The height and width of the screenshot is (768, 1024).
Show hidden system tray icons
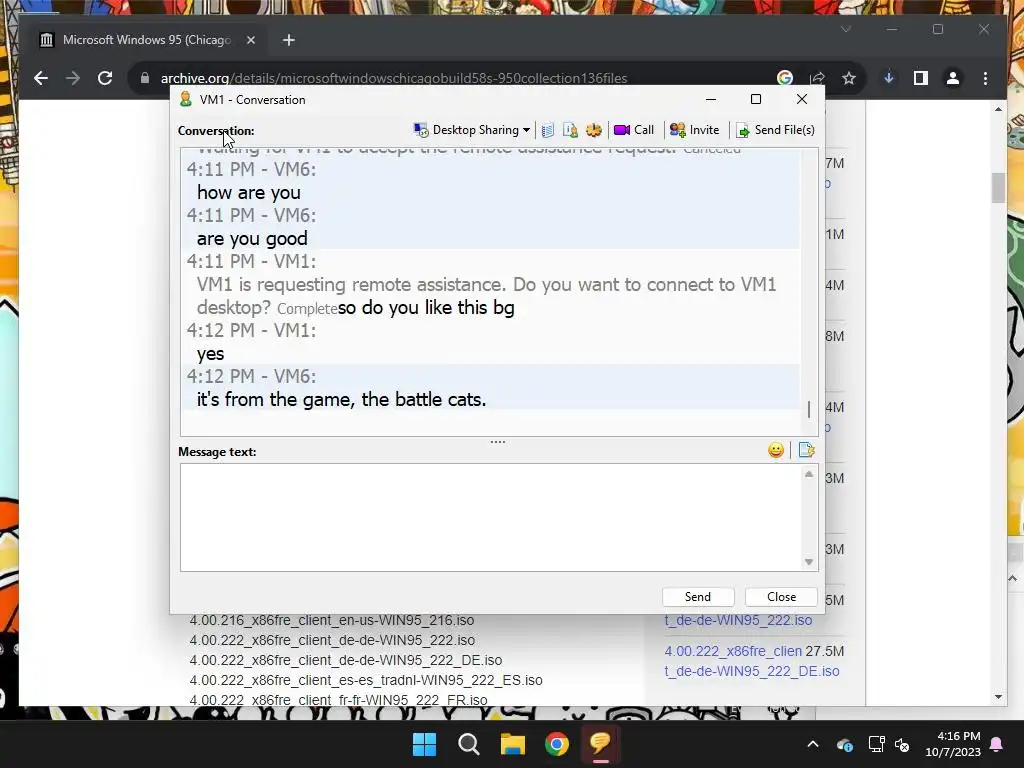(x=813, y=744)
